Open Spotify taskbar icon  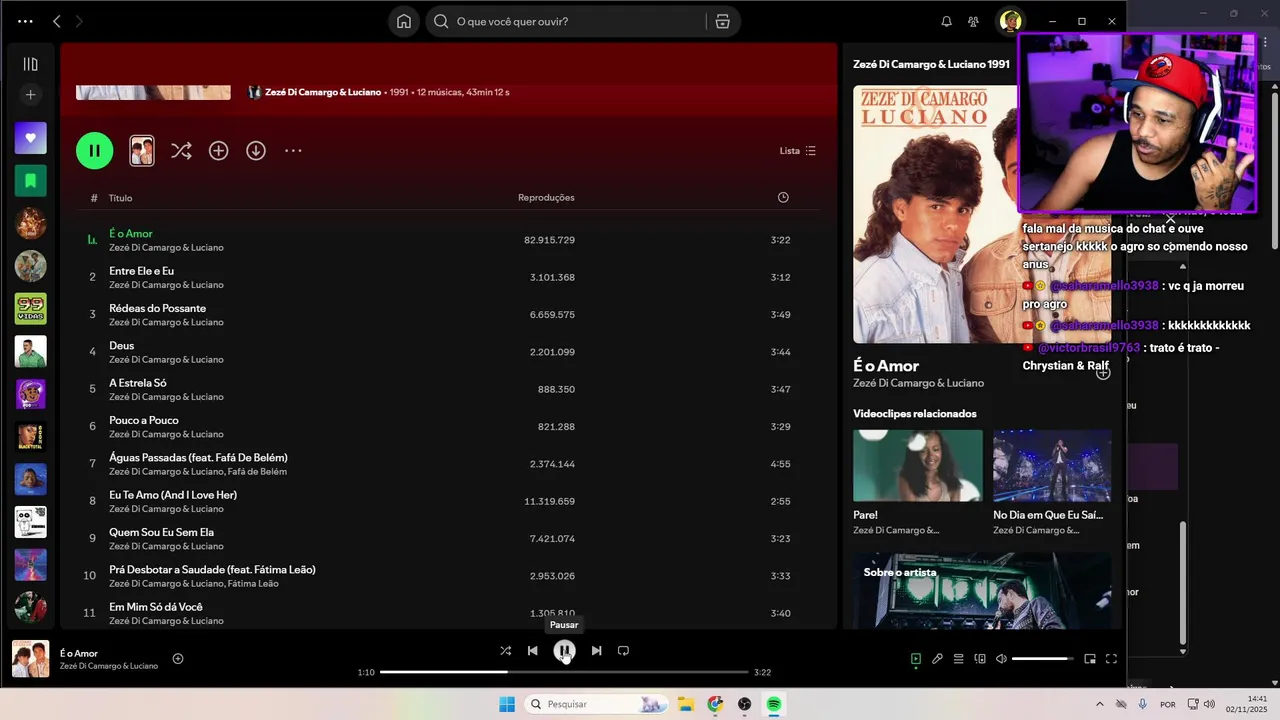(x=774, y=704)
